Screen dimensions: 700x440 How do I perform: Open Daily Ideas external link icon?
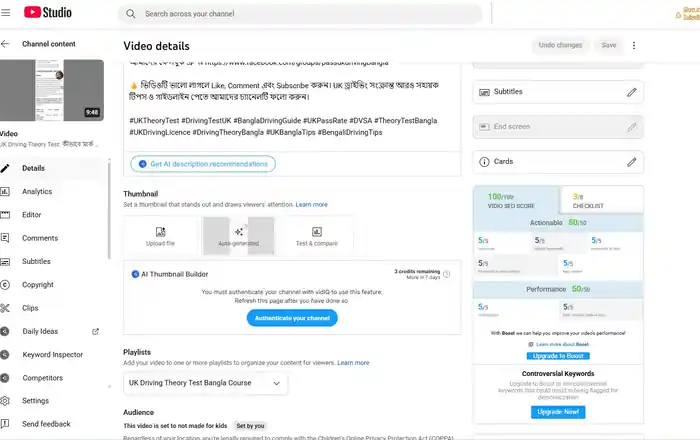pos(95,332)
